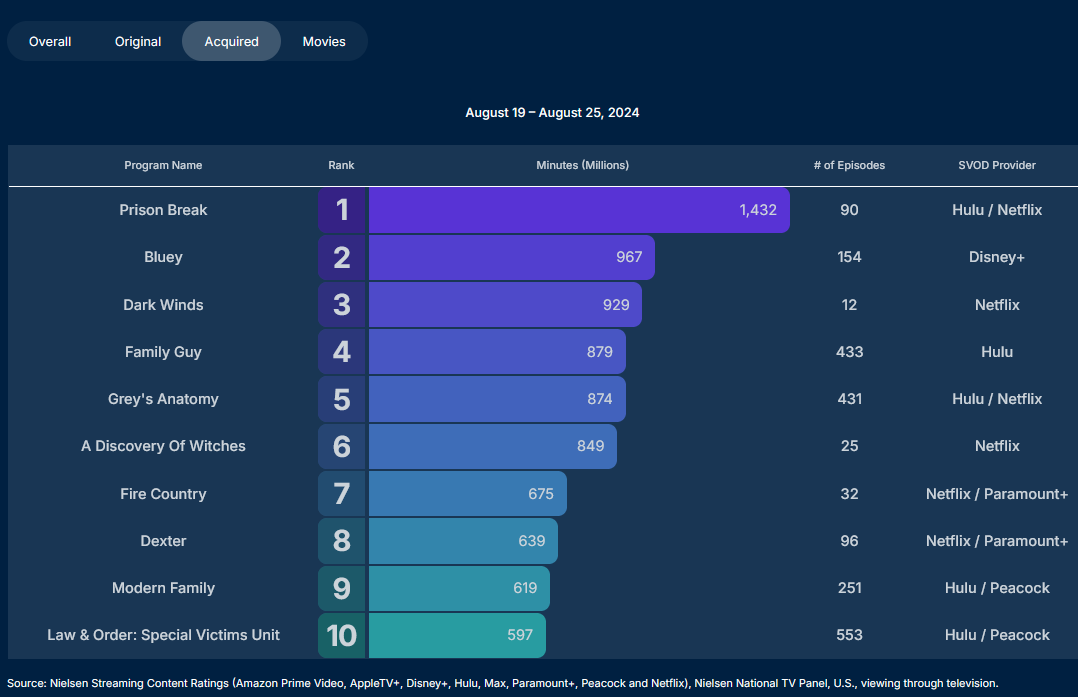Viewport: 1078px width, 697px height.
Task: Click the rank 2 badge
Action: coord(342,257)
